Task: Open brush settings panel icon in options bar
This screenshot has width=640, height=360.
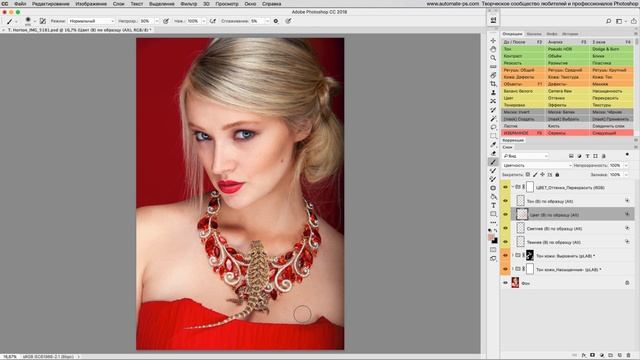Action: click(42, 21)
